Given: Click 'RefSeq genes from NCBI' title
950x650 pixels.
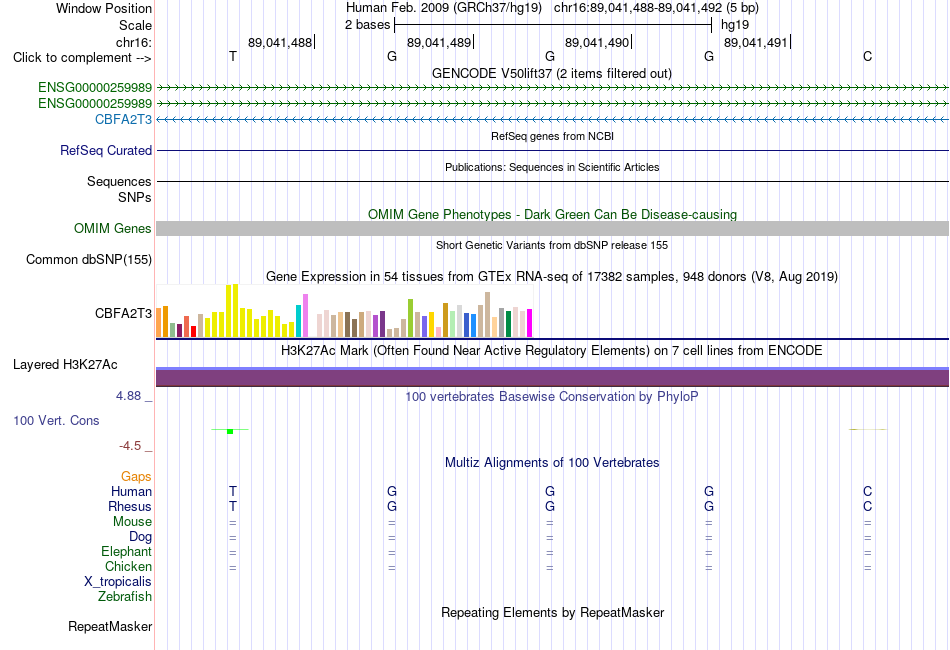Looking at the screenshot, I should pyautogui.click(x=553, y=136).
